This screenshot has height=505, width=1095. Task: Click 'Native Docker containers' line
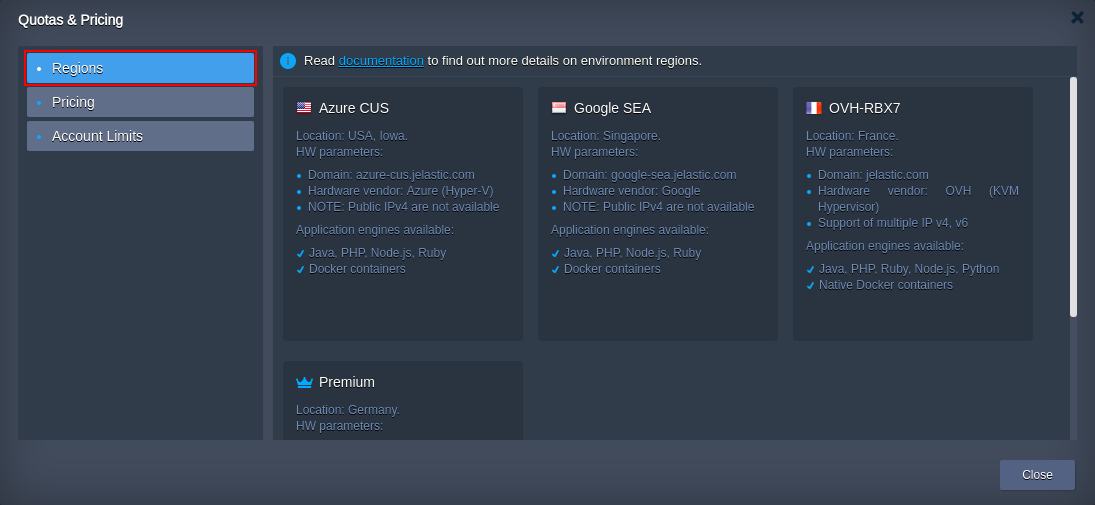coord(886,285)
